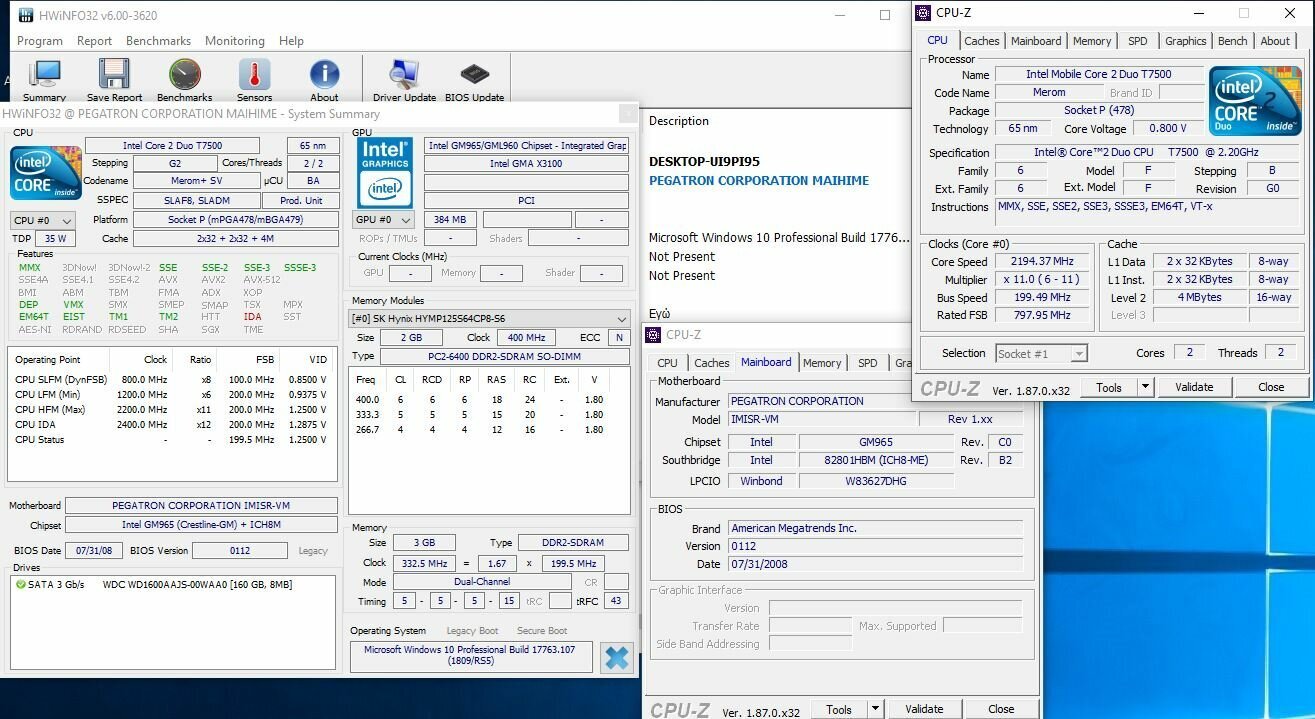Select CPU tab in Mainboard CPU-Z window

pos(667,363)
